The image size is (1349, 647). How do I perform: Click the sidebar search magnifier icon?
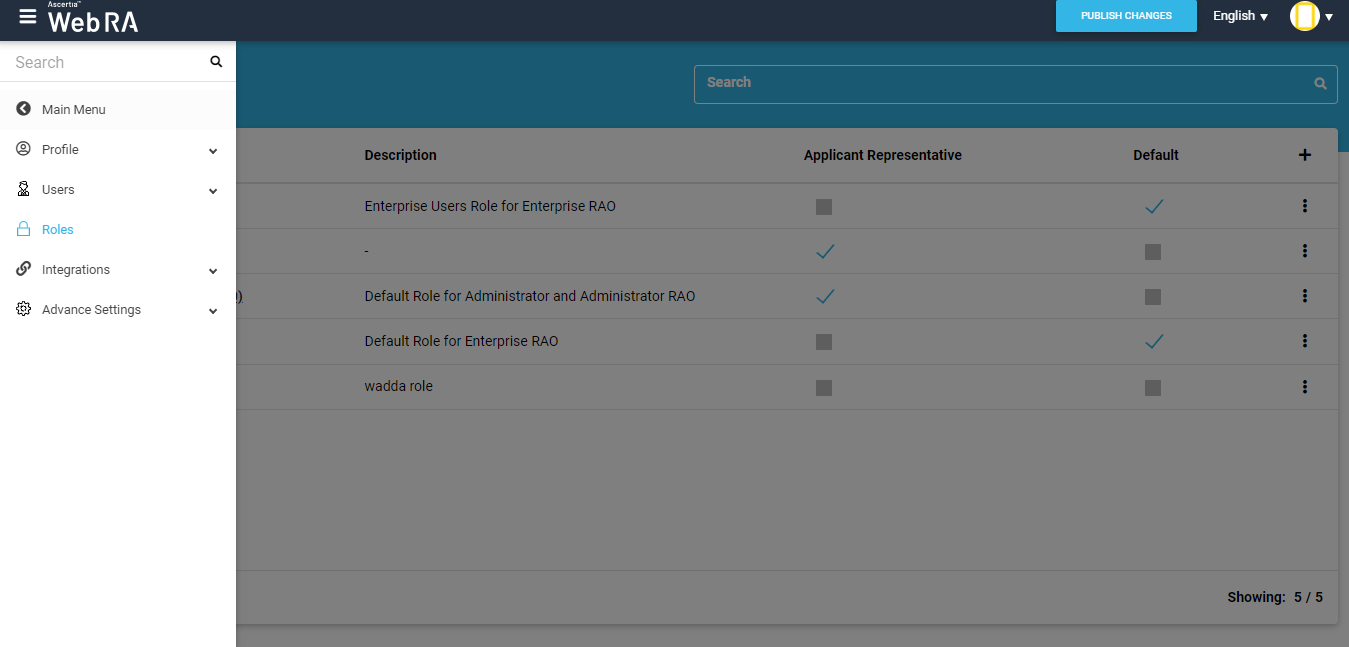pyautogui.click(x=216, y=62)
